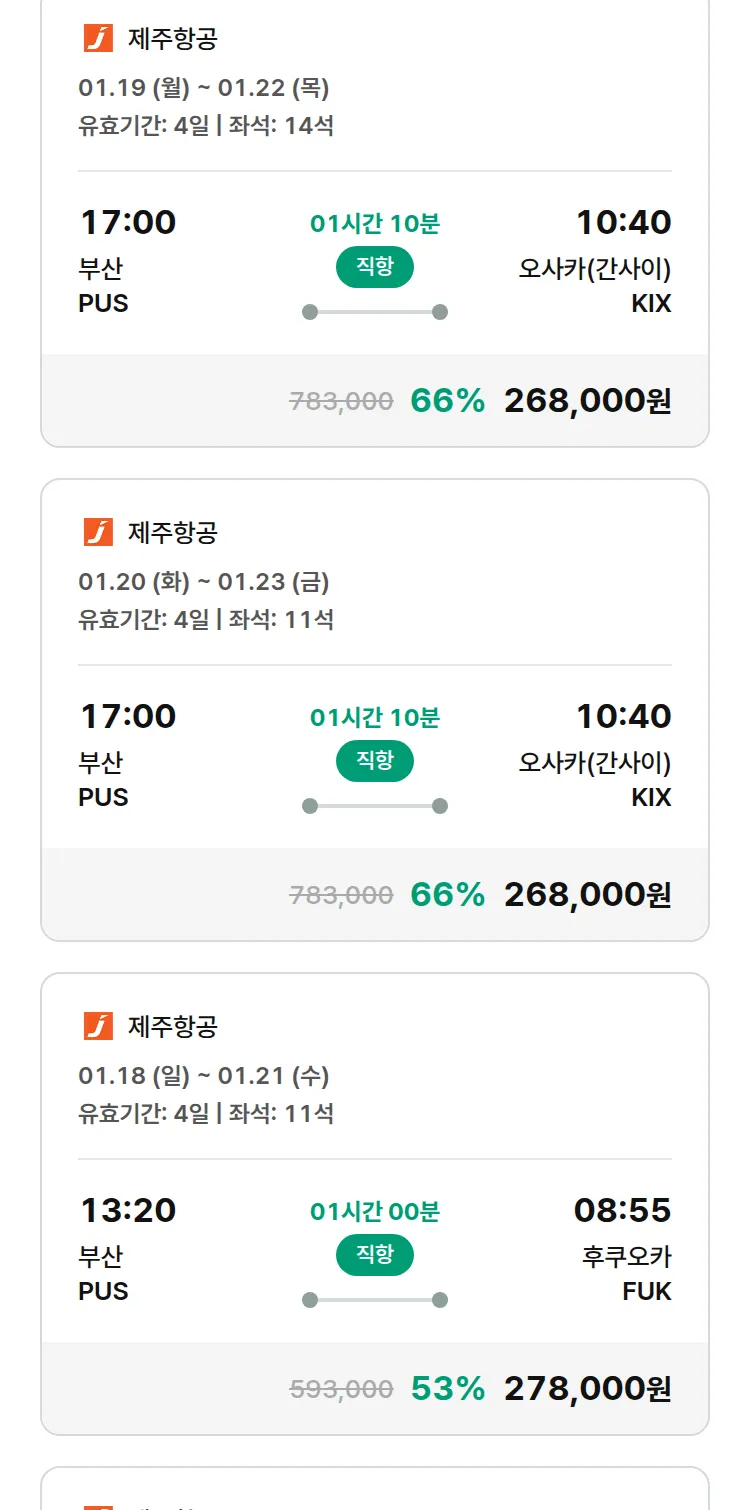This screenshot has width=750, height=1510.
Task: Select the 268,000원 price on 01.20 flight
Action: click(587, 895)
